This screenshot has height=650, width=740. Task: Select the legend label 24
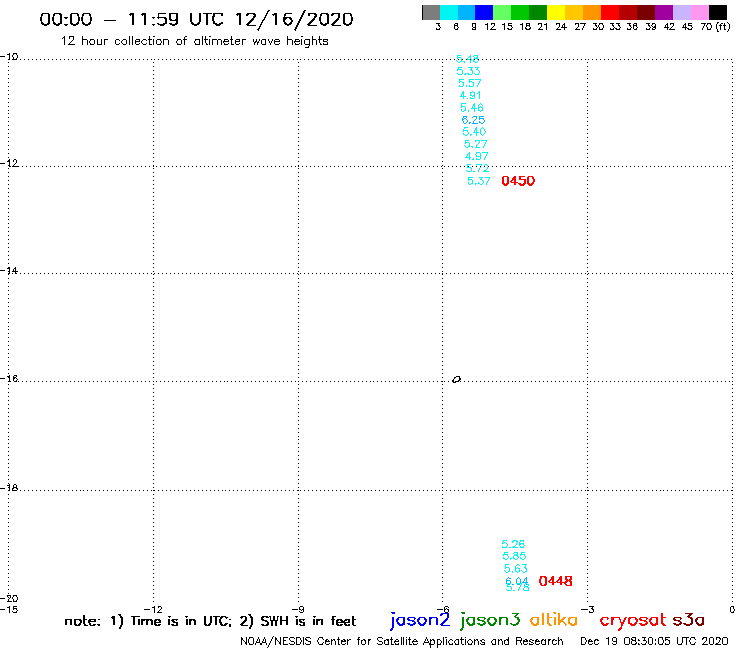(561, 27)
